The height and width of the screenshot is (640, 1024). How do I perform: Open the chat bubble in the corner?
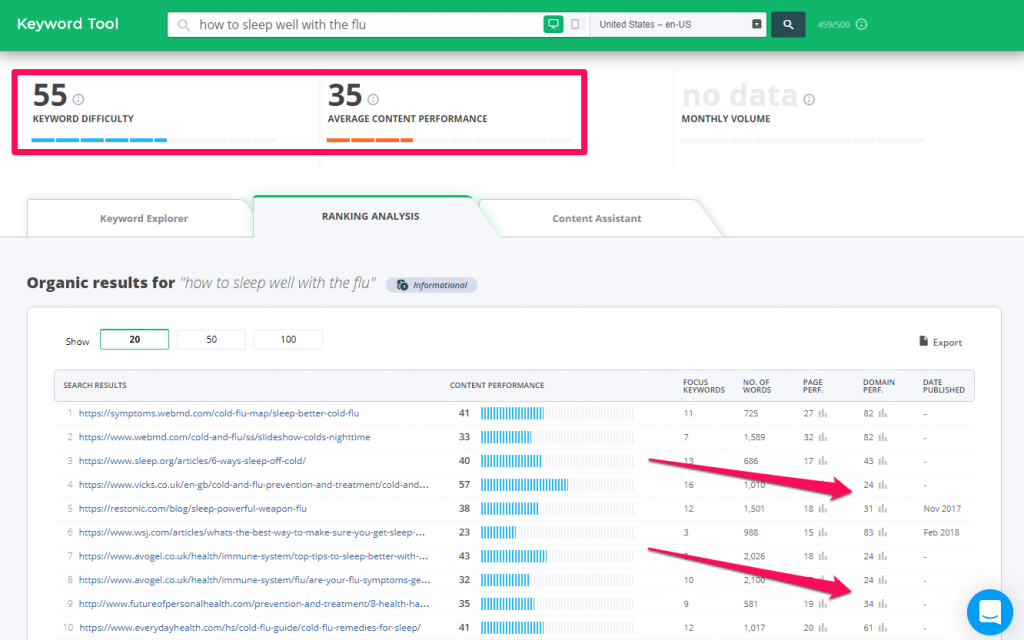tap(990, 612)
